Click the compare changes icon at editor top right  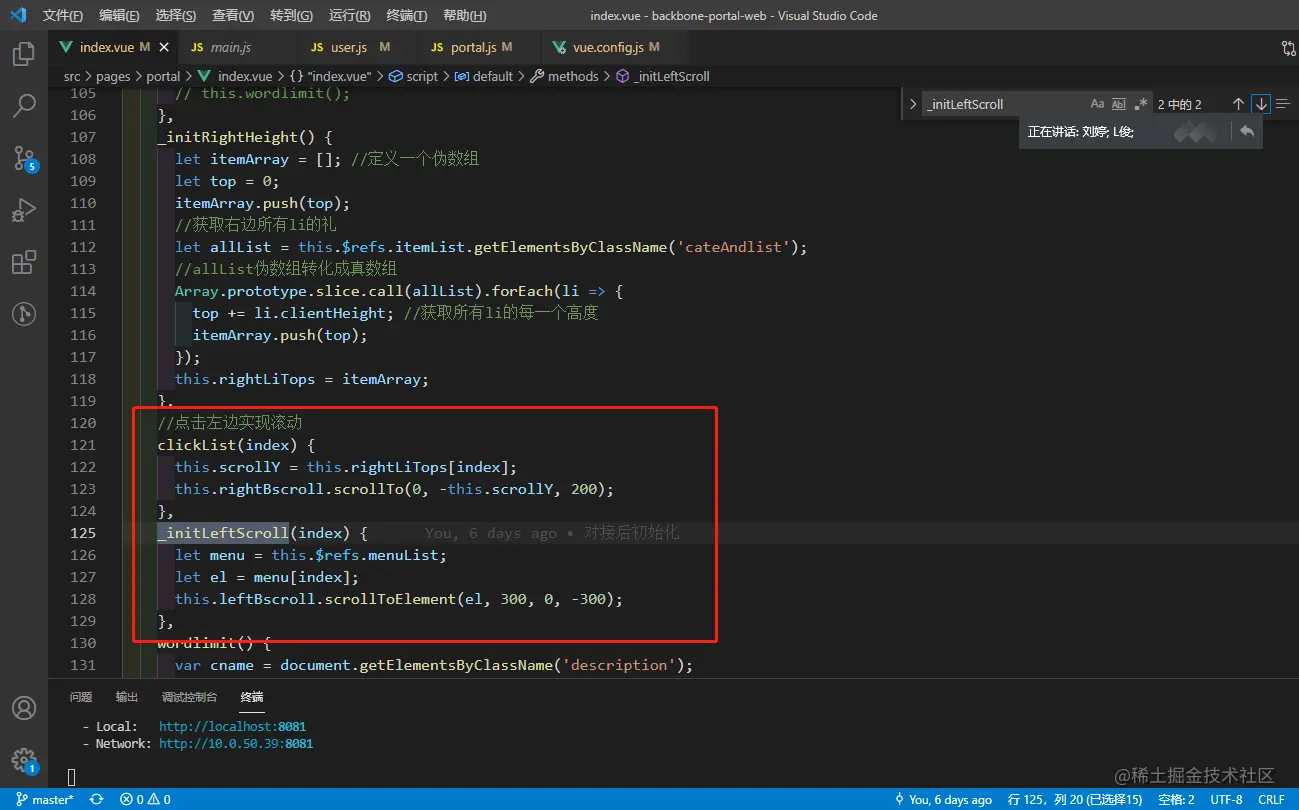(1289, 48)
